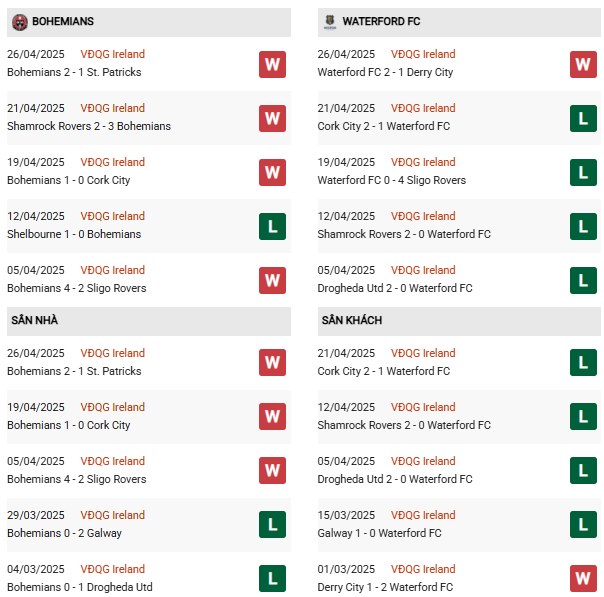Open the BOHEMIANS team header
Viewport: 604px width, 597px height.
click(x=149, y=22)
